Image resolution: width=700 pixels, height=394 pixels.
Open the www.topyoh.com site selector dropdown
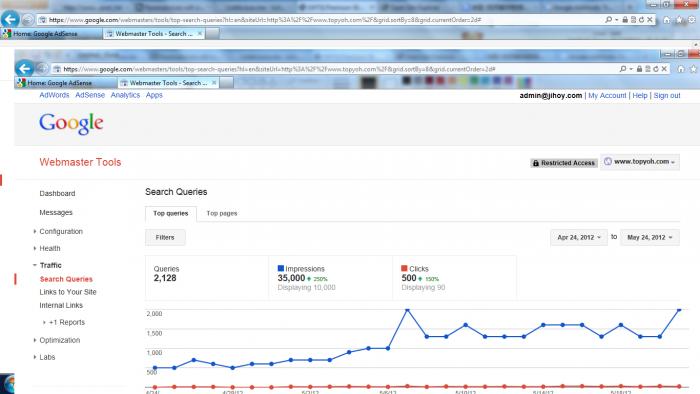(640, 162)
